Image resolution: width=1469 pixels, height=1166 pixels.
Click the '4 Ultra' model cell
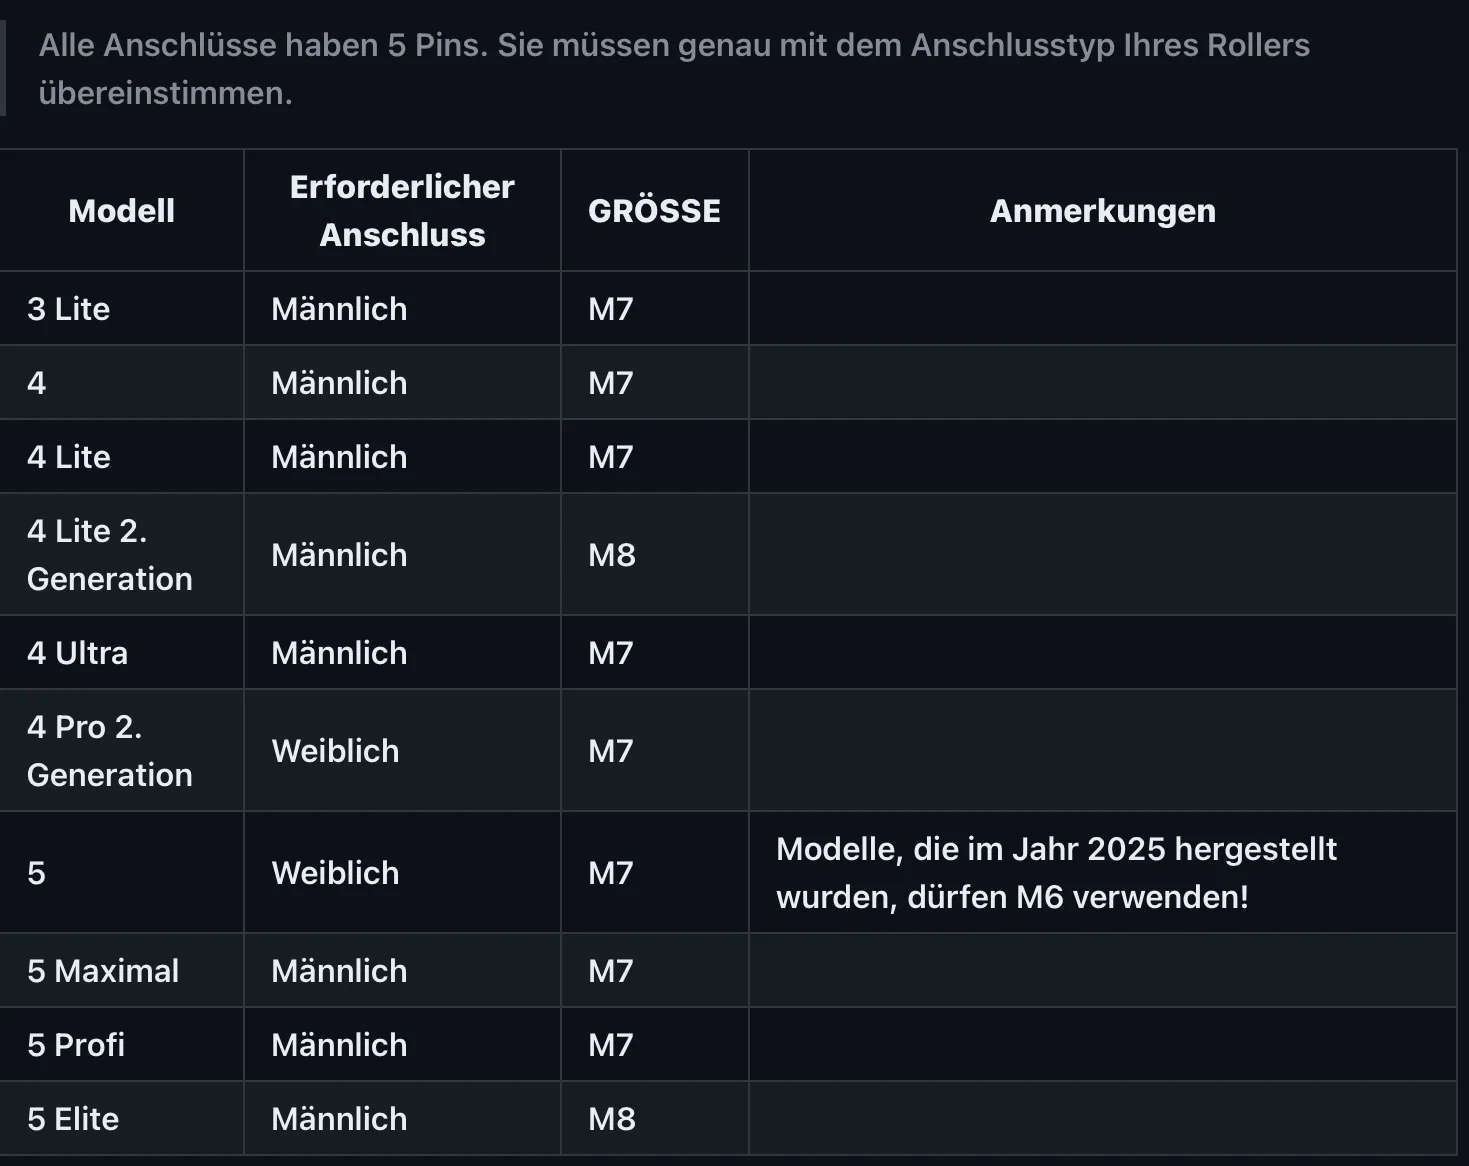tap(78, 653)
